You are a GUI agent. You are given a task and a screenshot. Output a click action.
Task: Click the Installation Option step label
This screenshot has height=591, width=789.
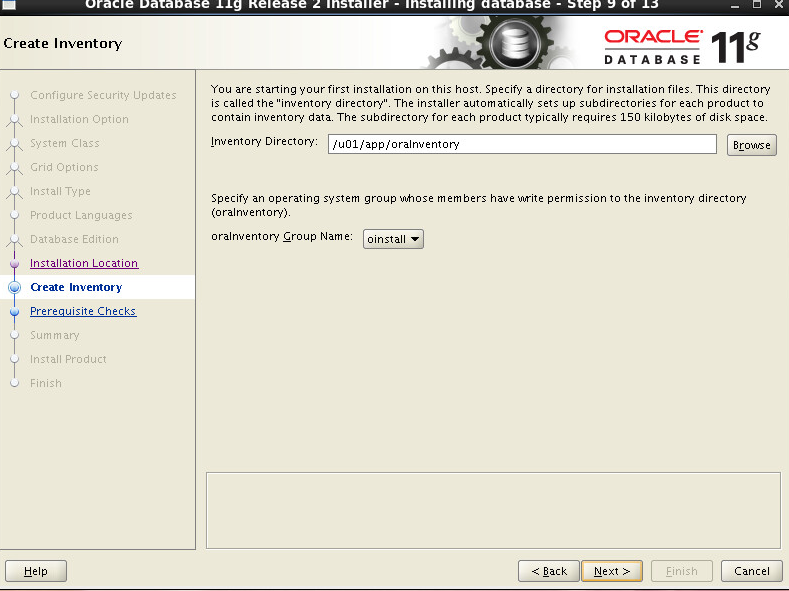pyautogui.click(x=80, y=119)
